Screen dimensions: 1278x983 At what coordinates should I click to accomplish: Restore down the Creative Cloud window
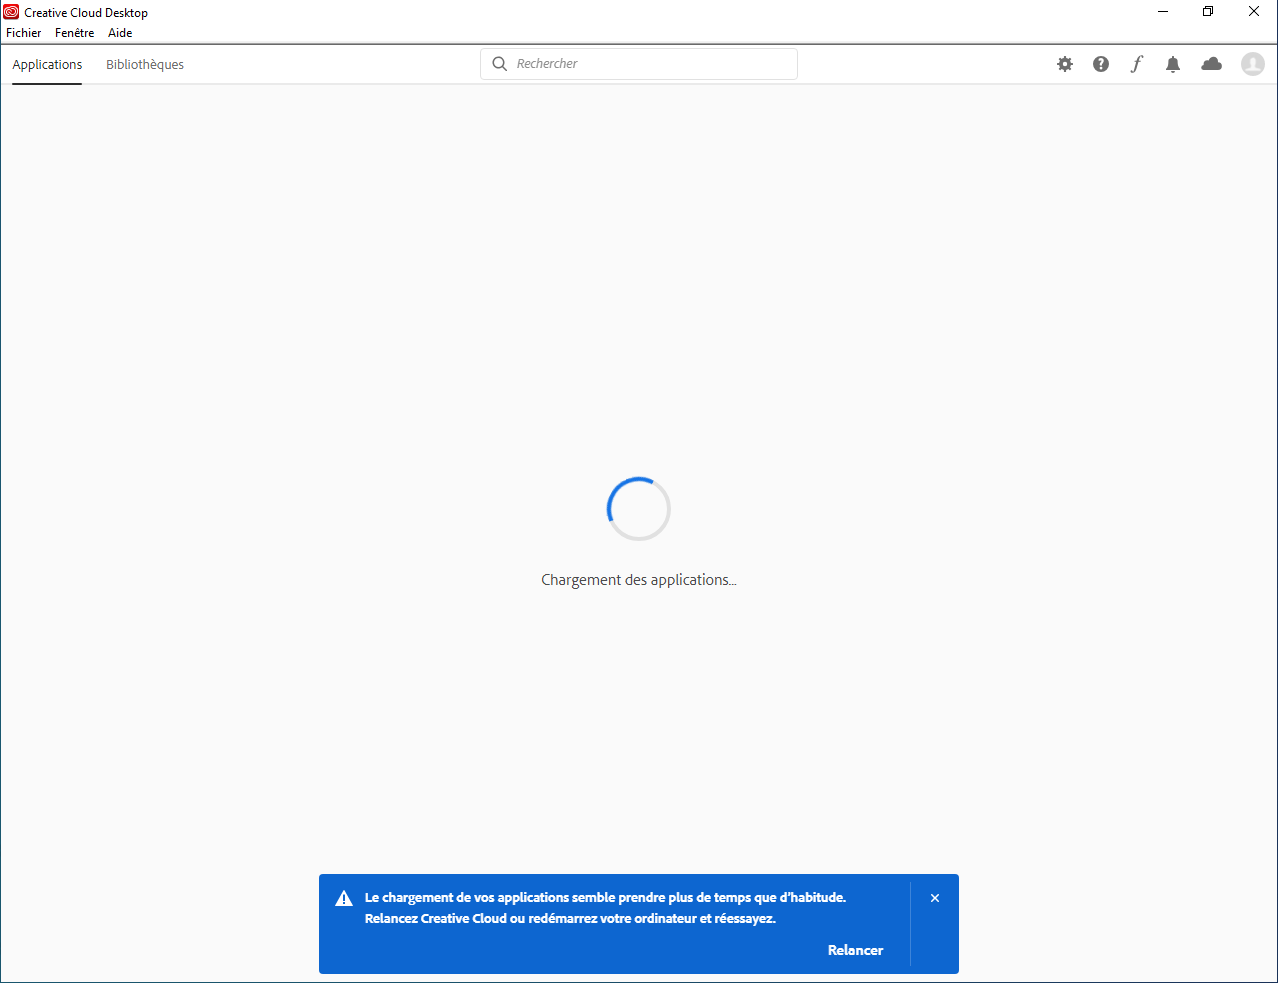1208,12
